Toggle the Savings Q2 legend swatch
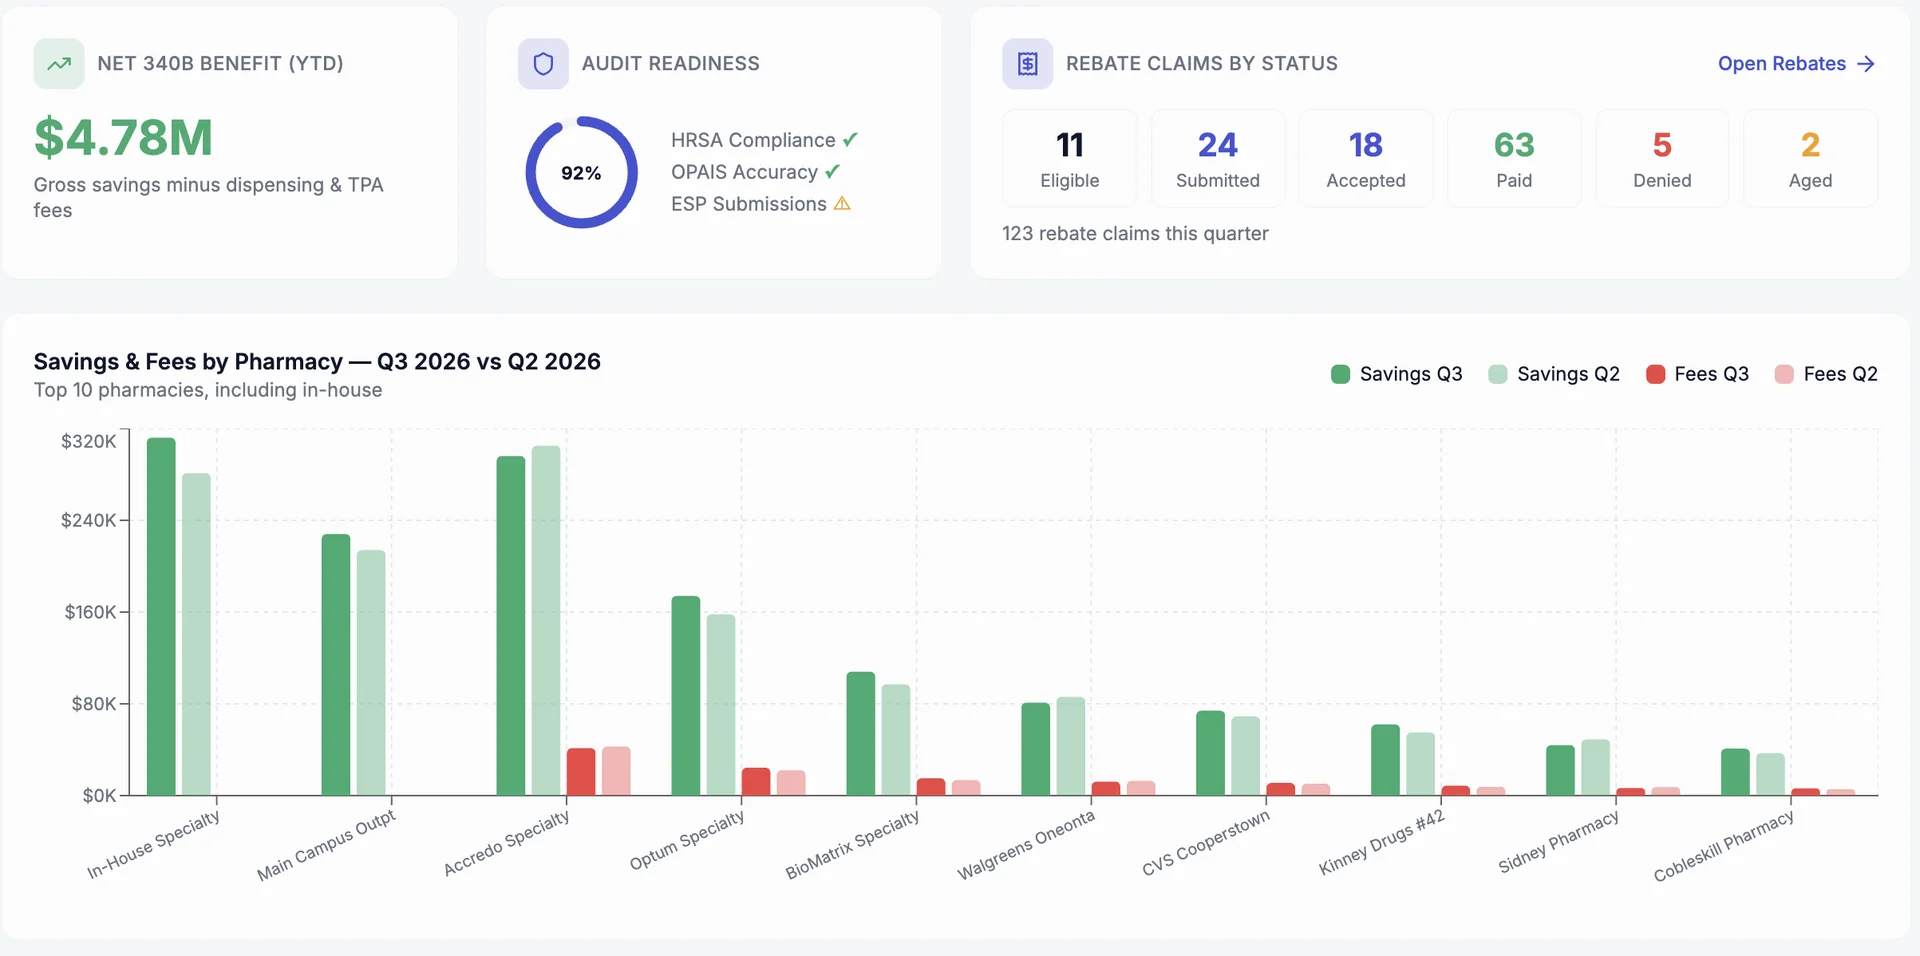This screenshot has height=956, width=1920. click(1498, 374)
